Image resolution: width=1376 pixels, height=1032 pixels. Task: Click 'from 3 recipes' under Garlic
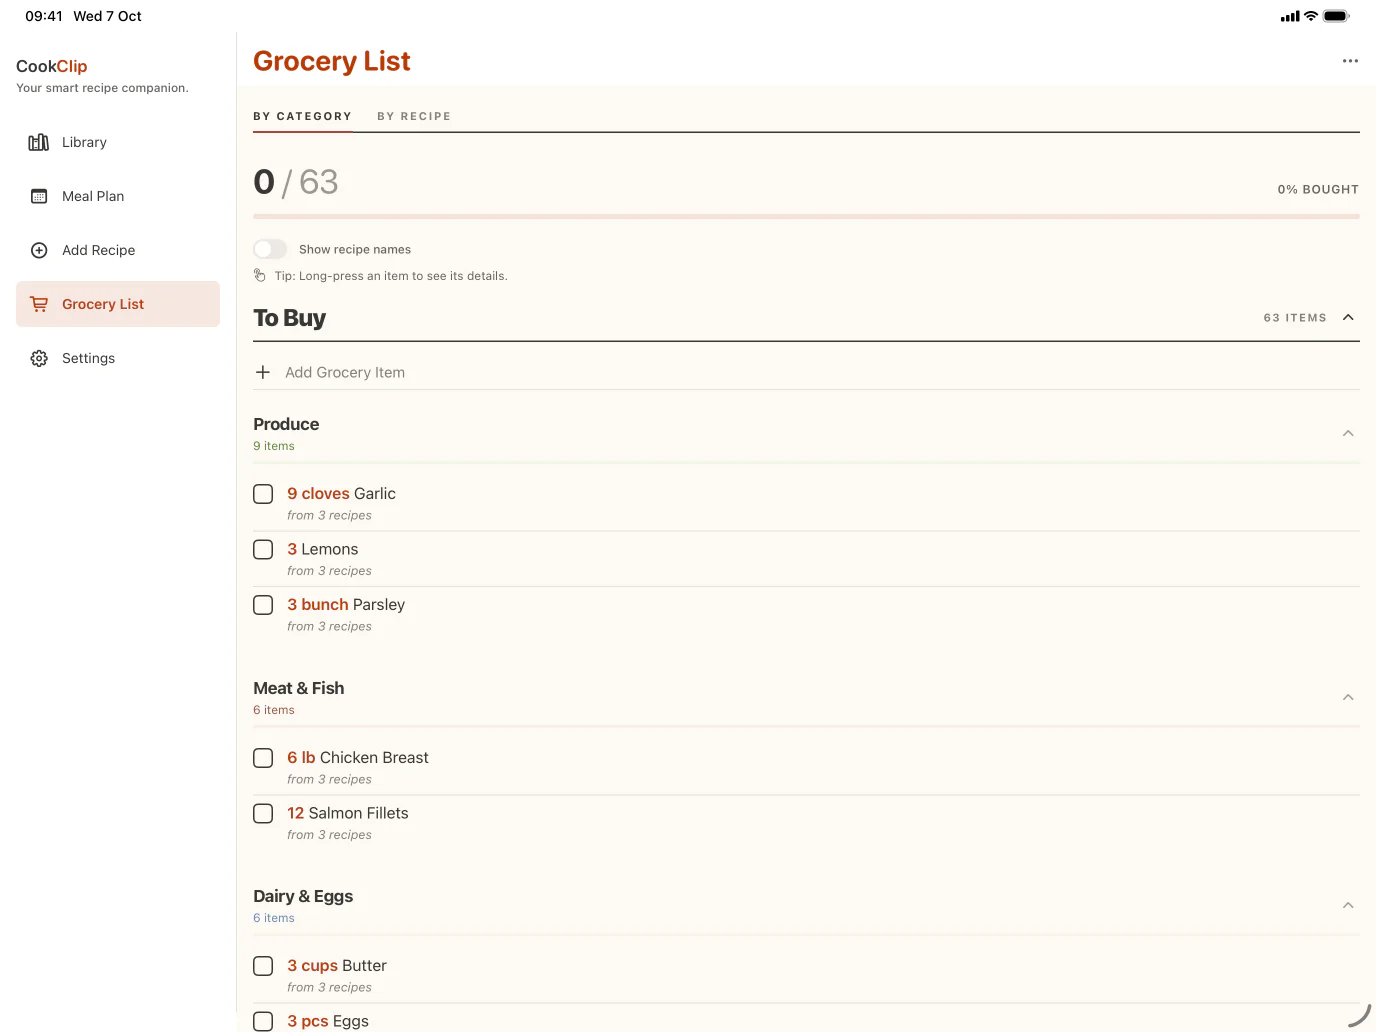(x=329, y=515)
